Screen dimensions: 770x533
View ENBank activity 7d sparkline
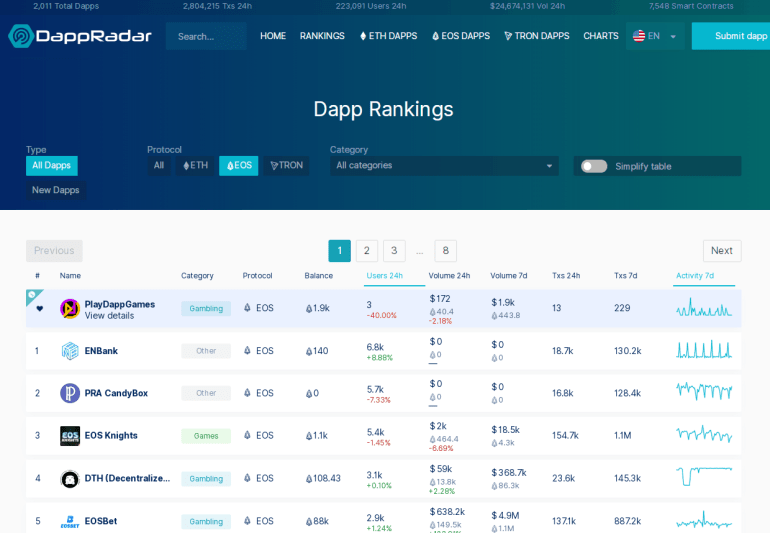(704, 350)
